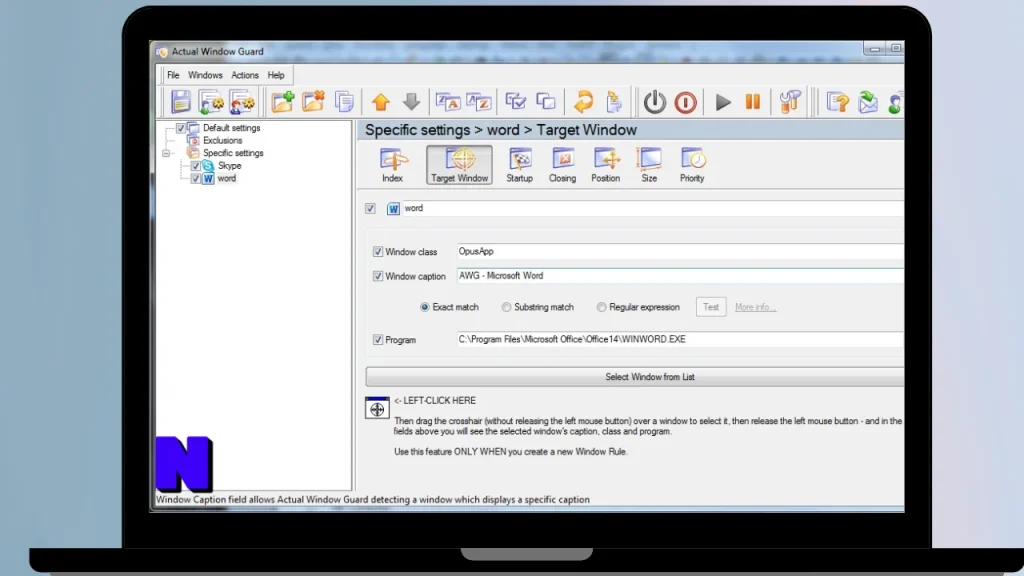This screenshot has height=576, width=1024.
Task: Click the Program path input field
Action: click(680, 340)
